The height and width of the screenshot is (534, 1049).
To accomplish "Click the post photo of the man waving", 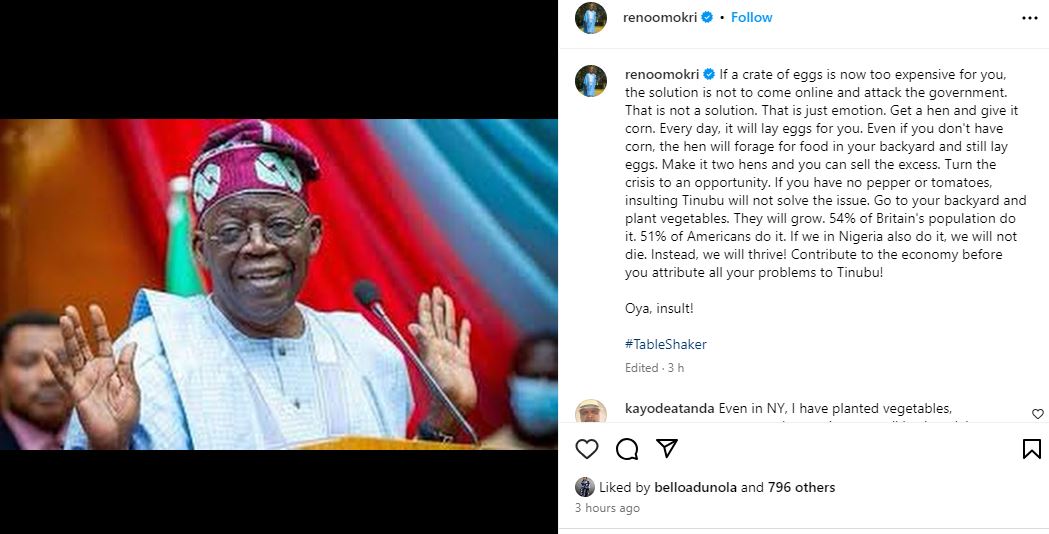I will 279,285.
